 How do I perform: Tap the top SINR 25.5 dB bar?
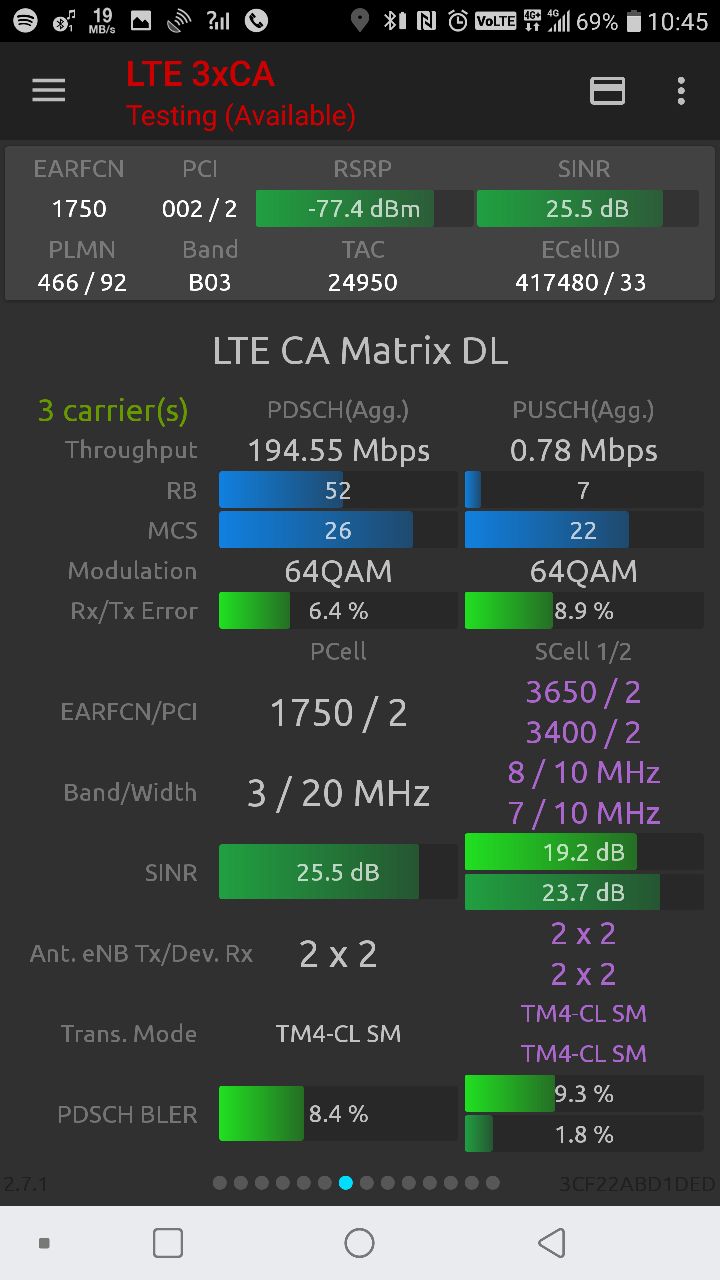click(x=587, y=209)
